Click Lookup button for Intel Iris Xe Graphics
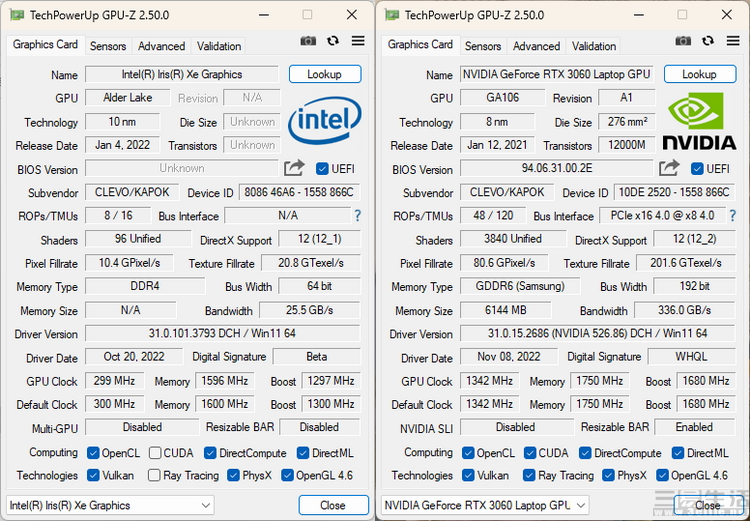 pos(324,74)
